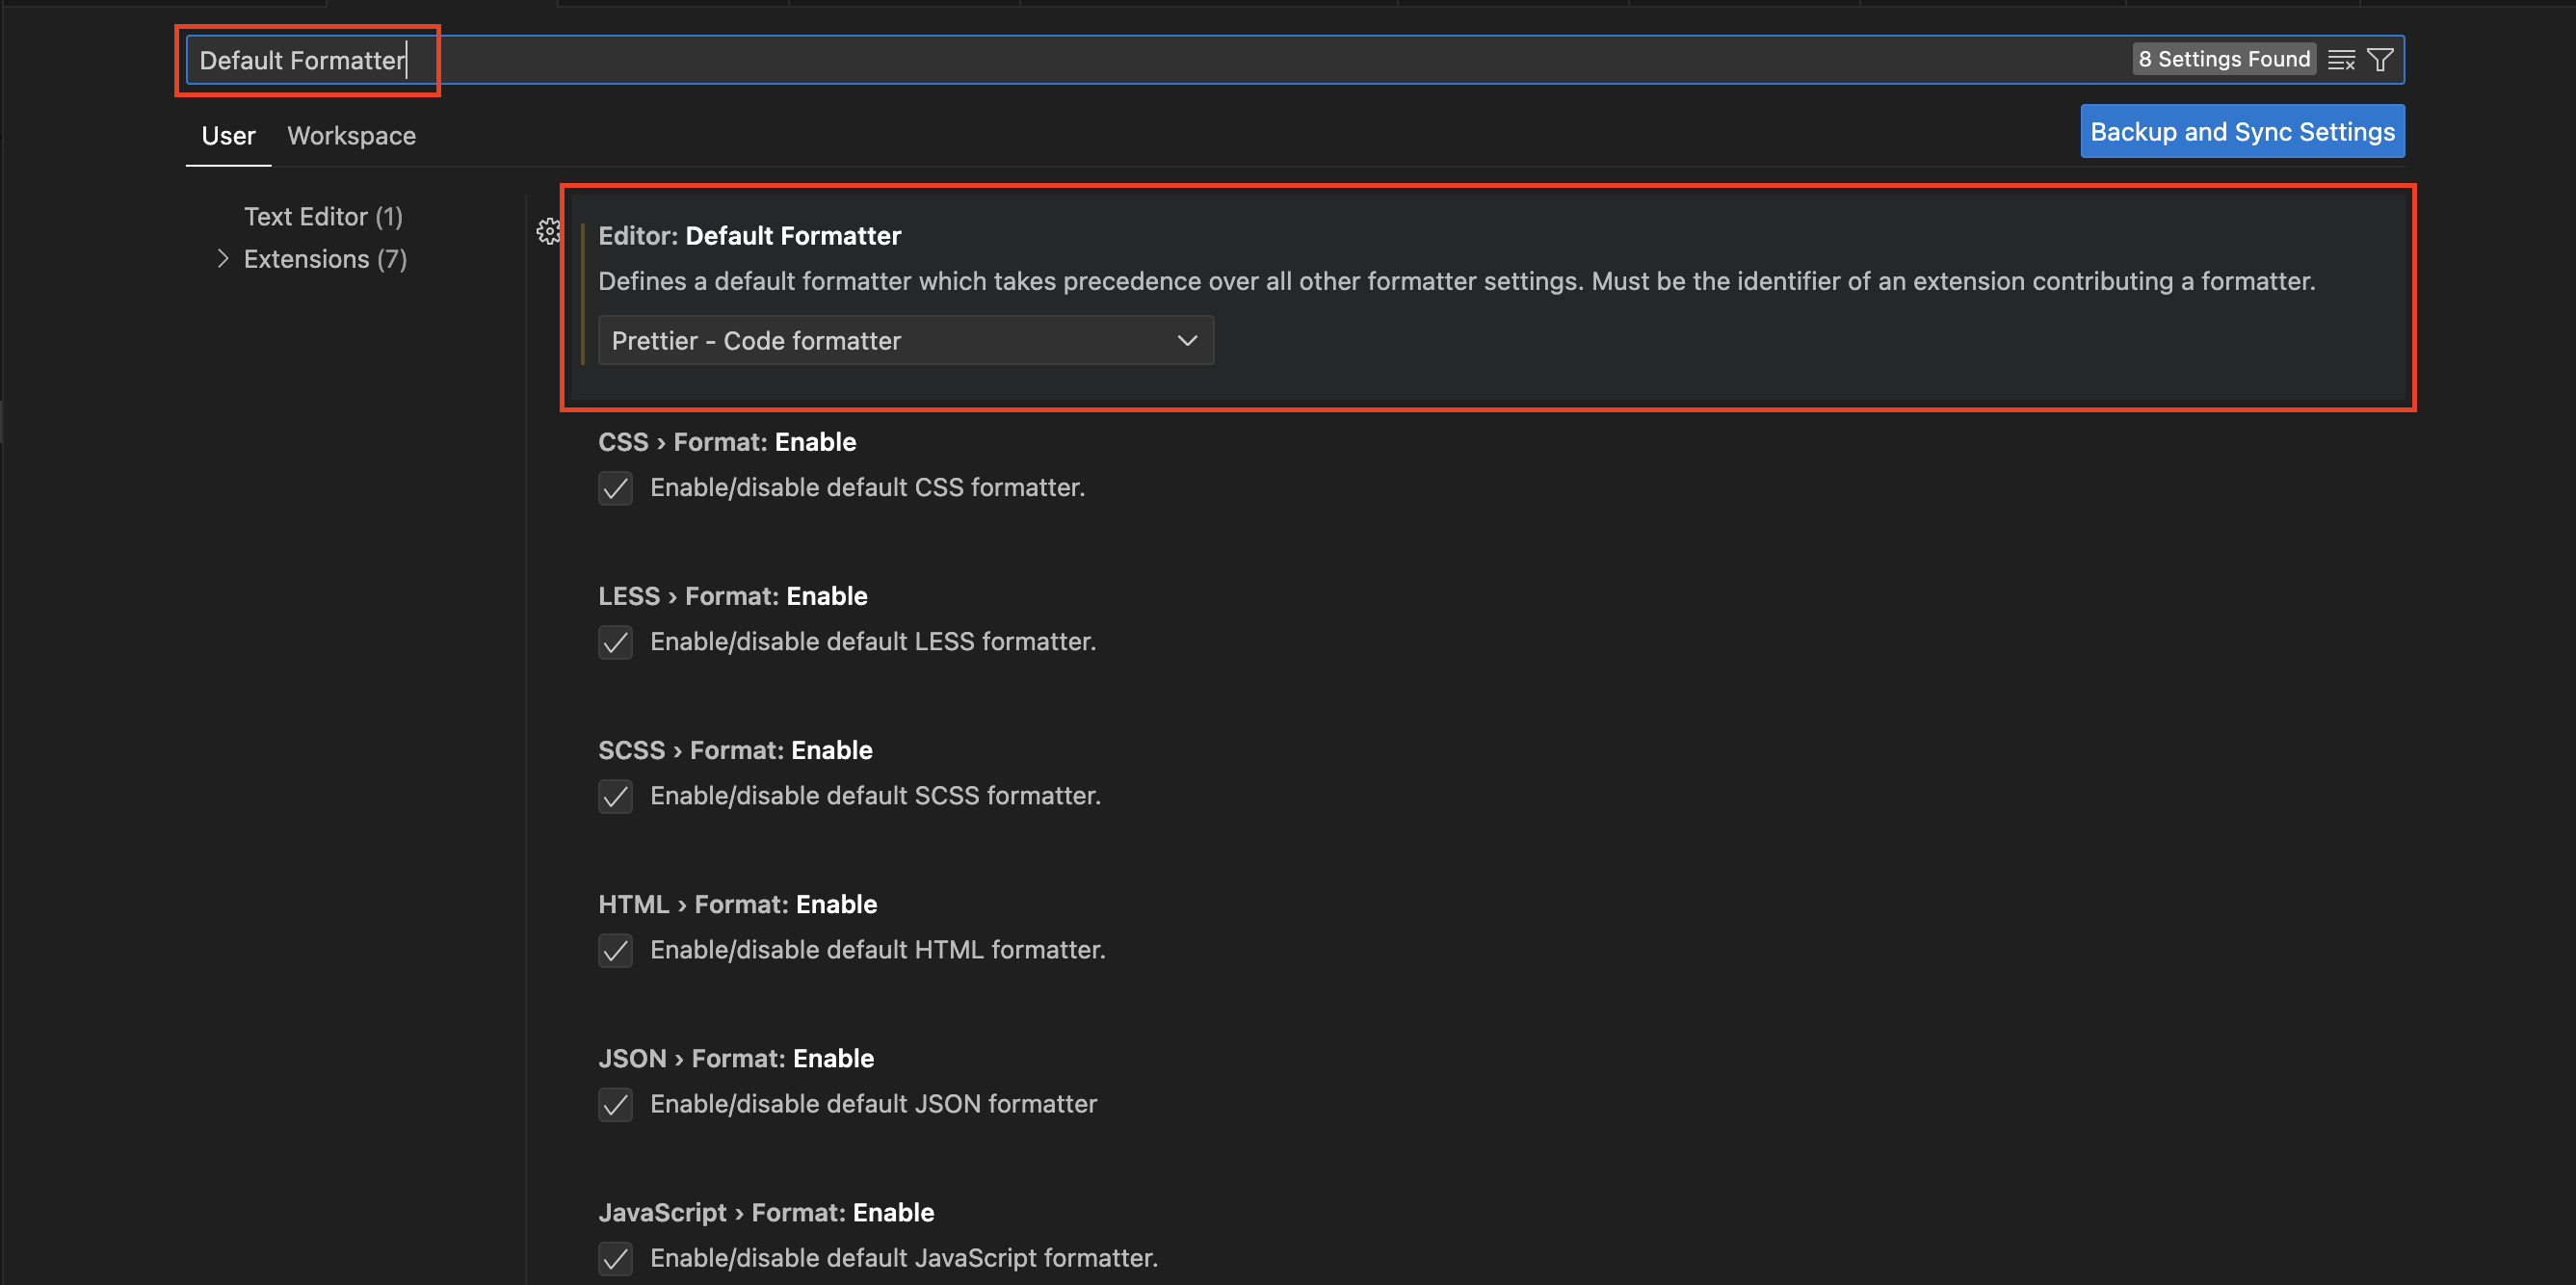Toggle the CSS Format Enable checkbox
This screenshot has height=1285, width=2576.
click(615, 488)
